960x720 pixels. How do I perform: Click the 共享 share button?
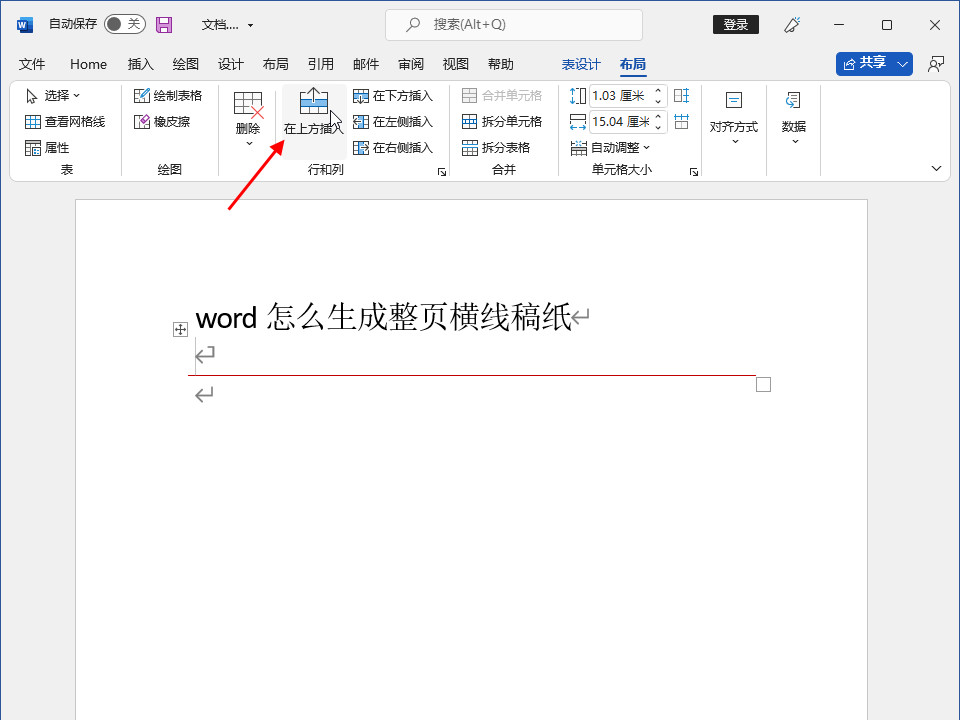[864, 64]
